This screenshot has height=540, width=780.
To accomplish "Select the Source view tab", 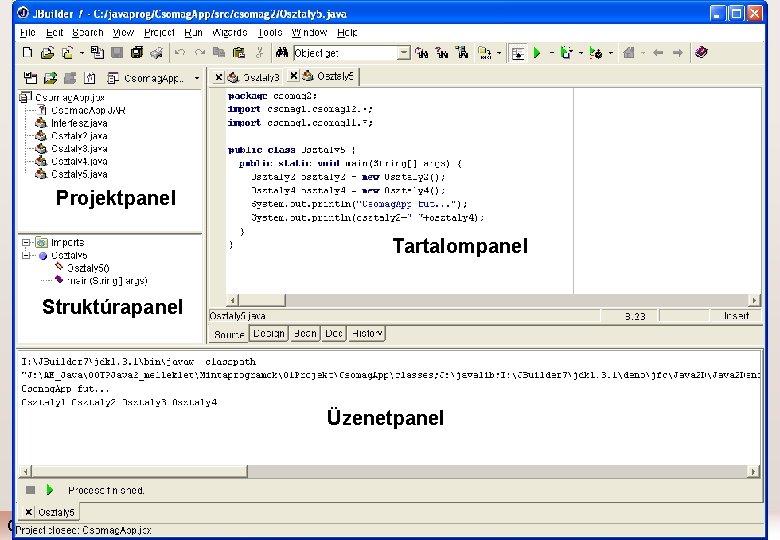I will tap(229, 334).
